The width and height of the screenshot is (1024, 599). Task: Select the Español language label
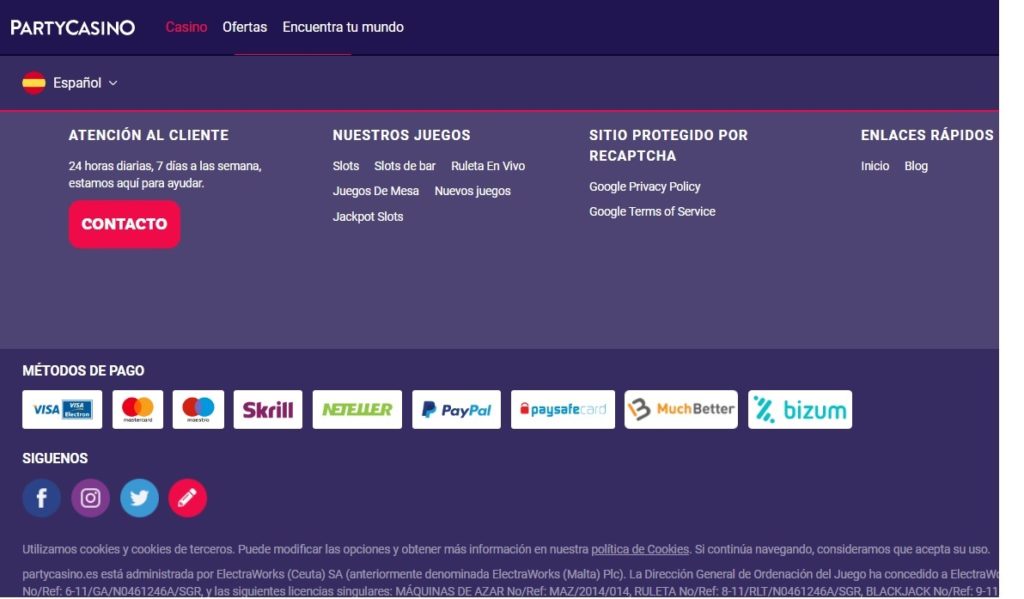click(x=77, y=83)
